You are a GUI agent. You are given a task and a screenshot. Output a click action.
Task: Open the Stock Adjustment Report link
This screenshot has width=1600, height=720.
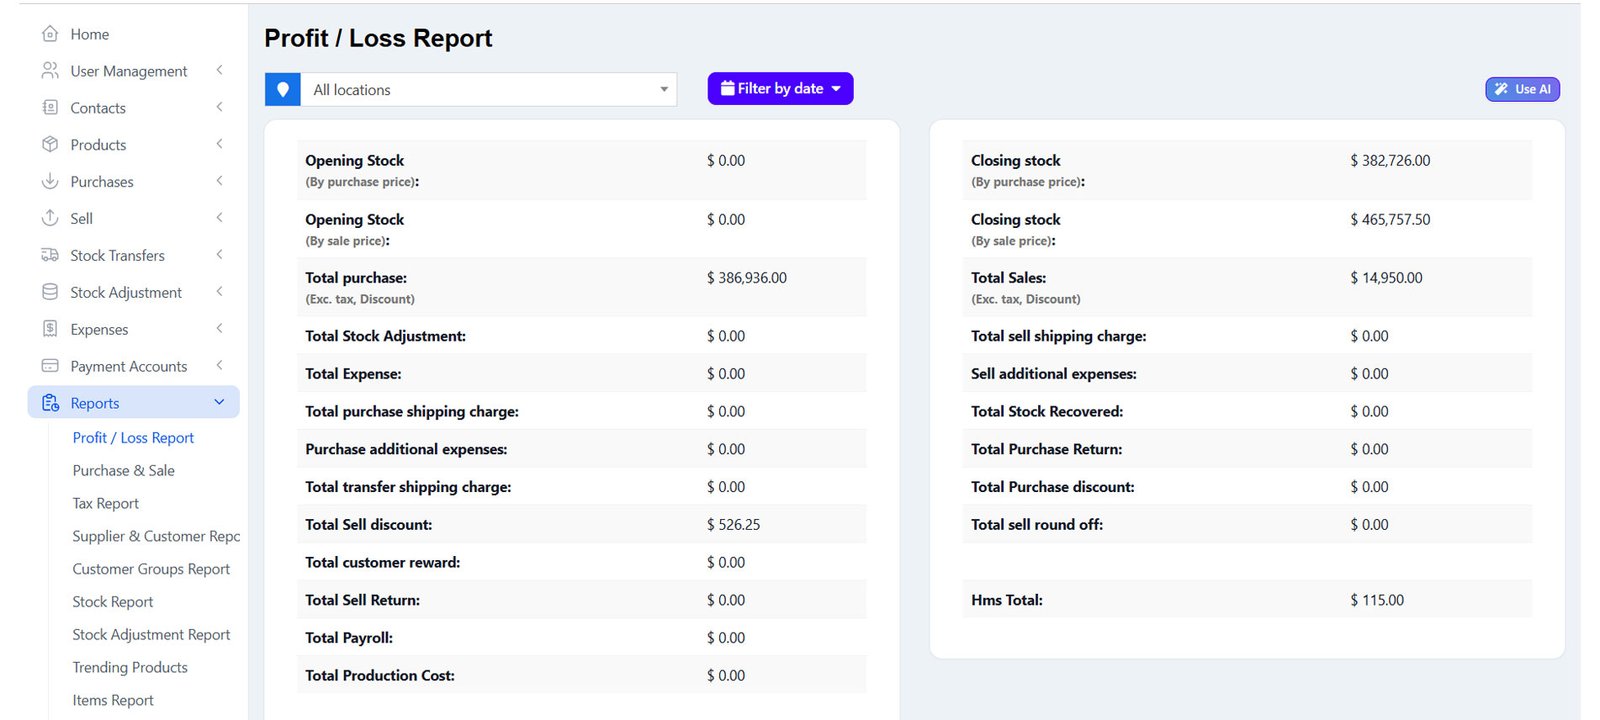(x=151, y=635)
